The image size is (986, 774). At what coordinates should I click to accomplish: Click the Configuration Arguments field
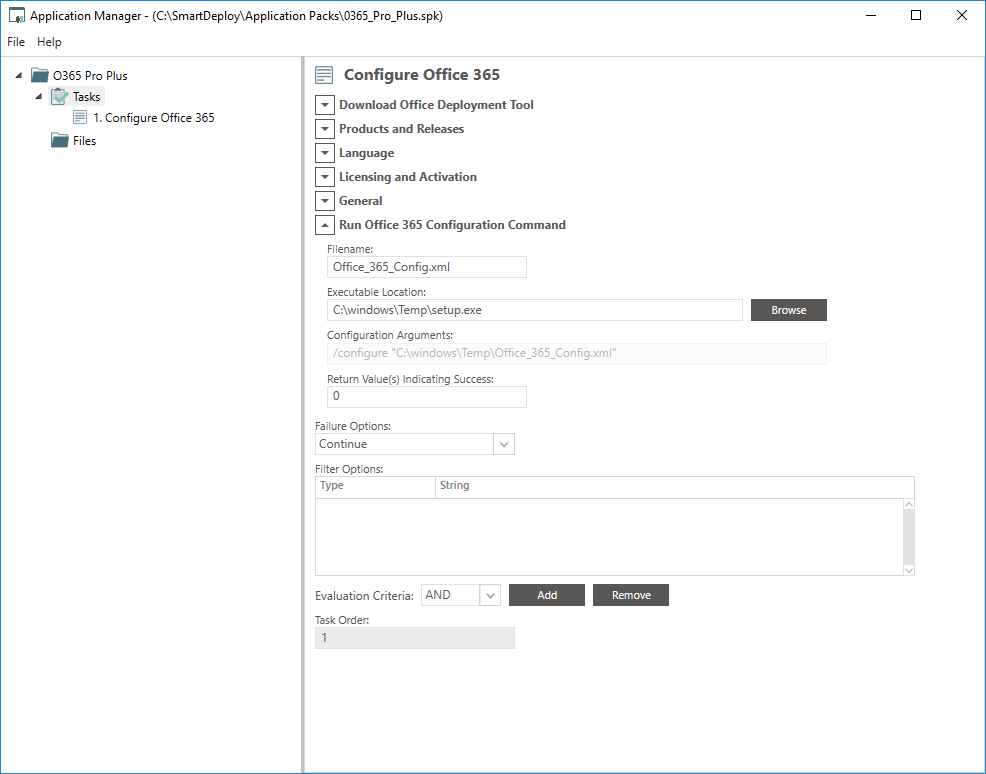click(x=577, y=353)
